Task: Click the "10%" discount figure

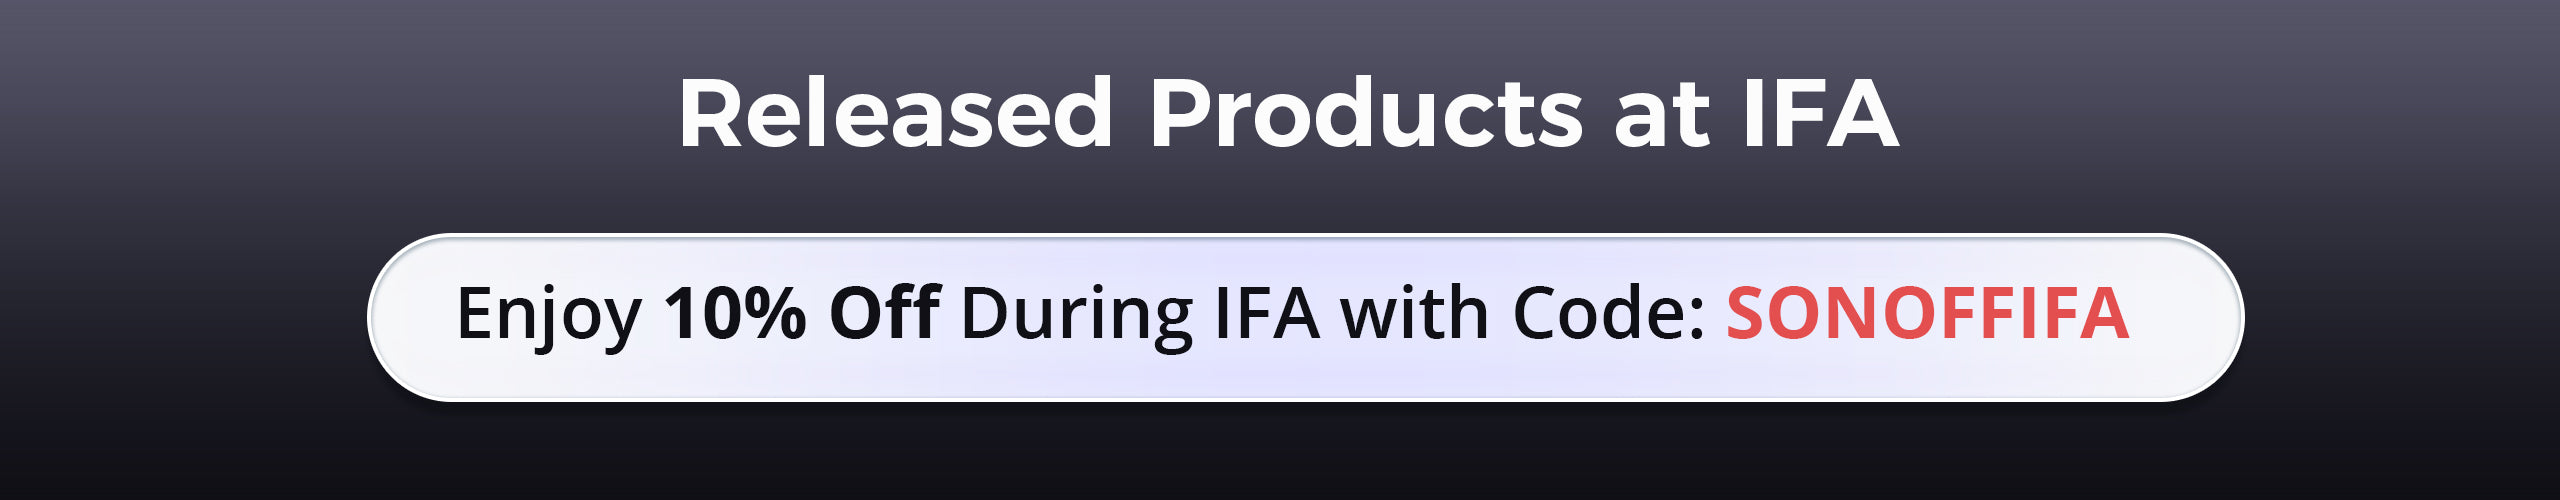Action: coord(735,314)
